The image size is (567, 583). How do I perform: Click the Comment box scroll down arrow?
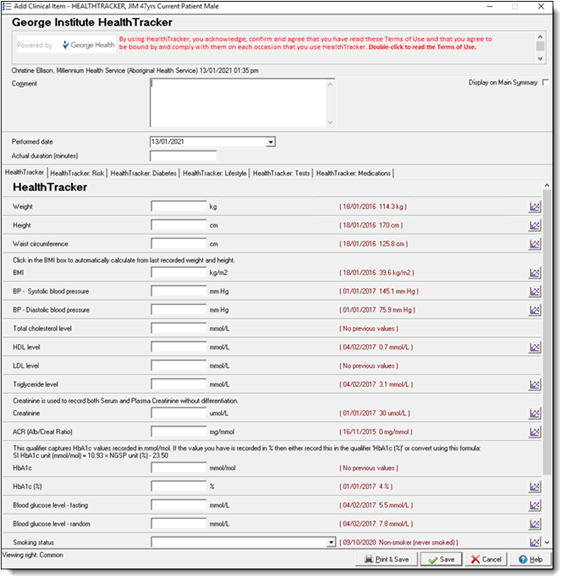(x=330, y=123)
